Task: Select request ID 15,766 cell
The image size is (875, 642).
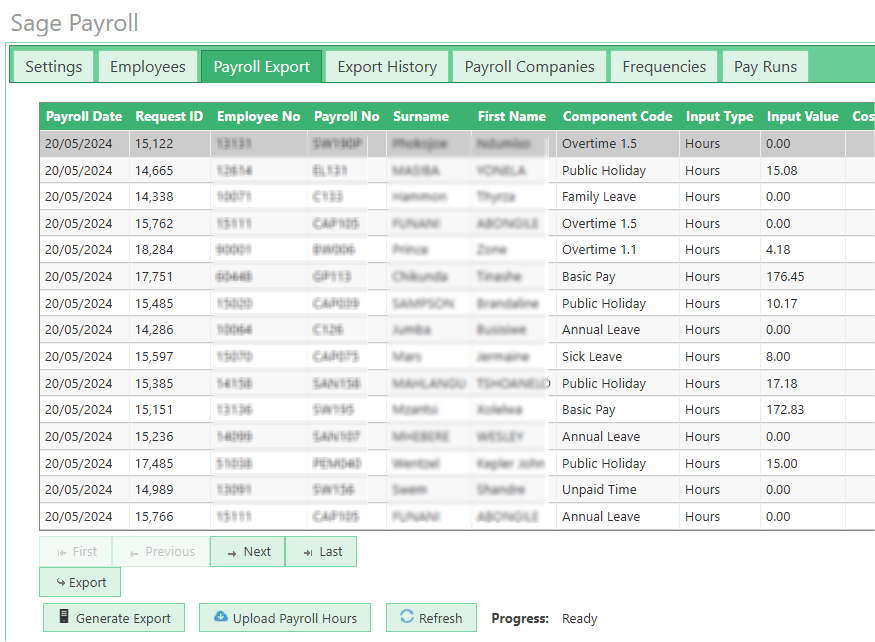Action: (x=170, y=516)
